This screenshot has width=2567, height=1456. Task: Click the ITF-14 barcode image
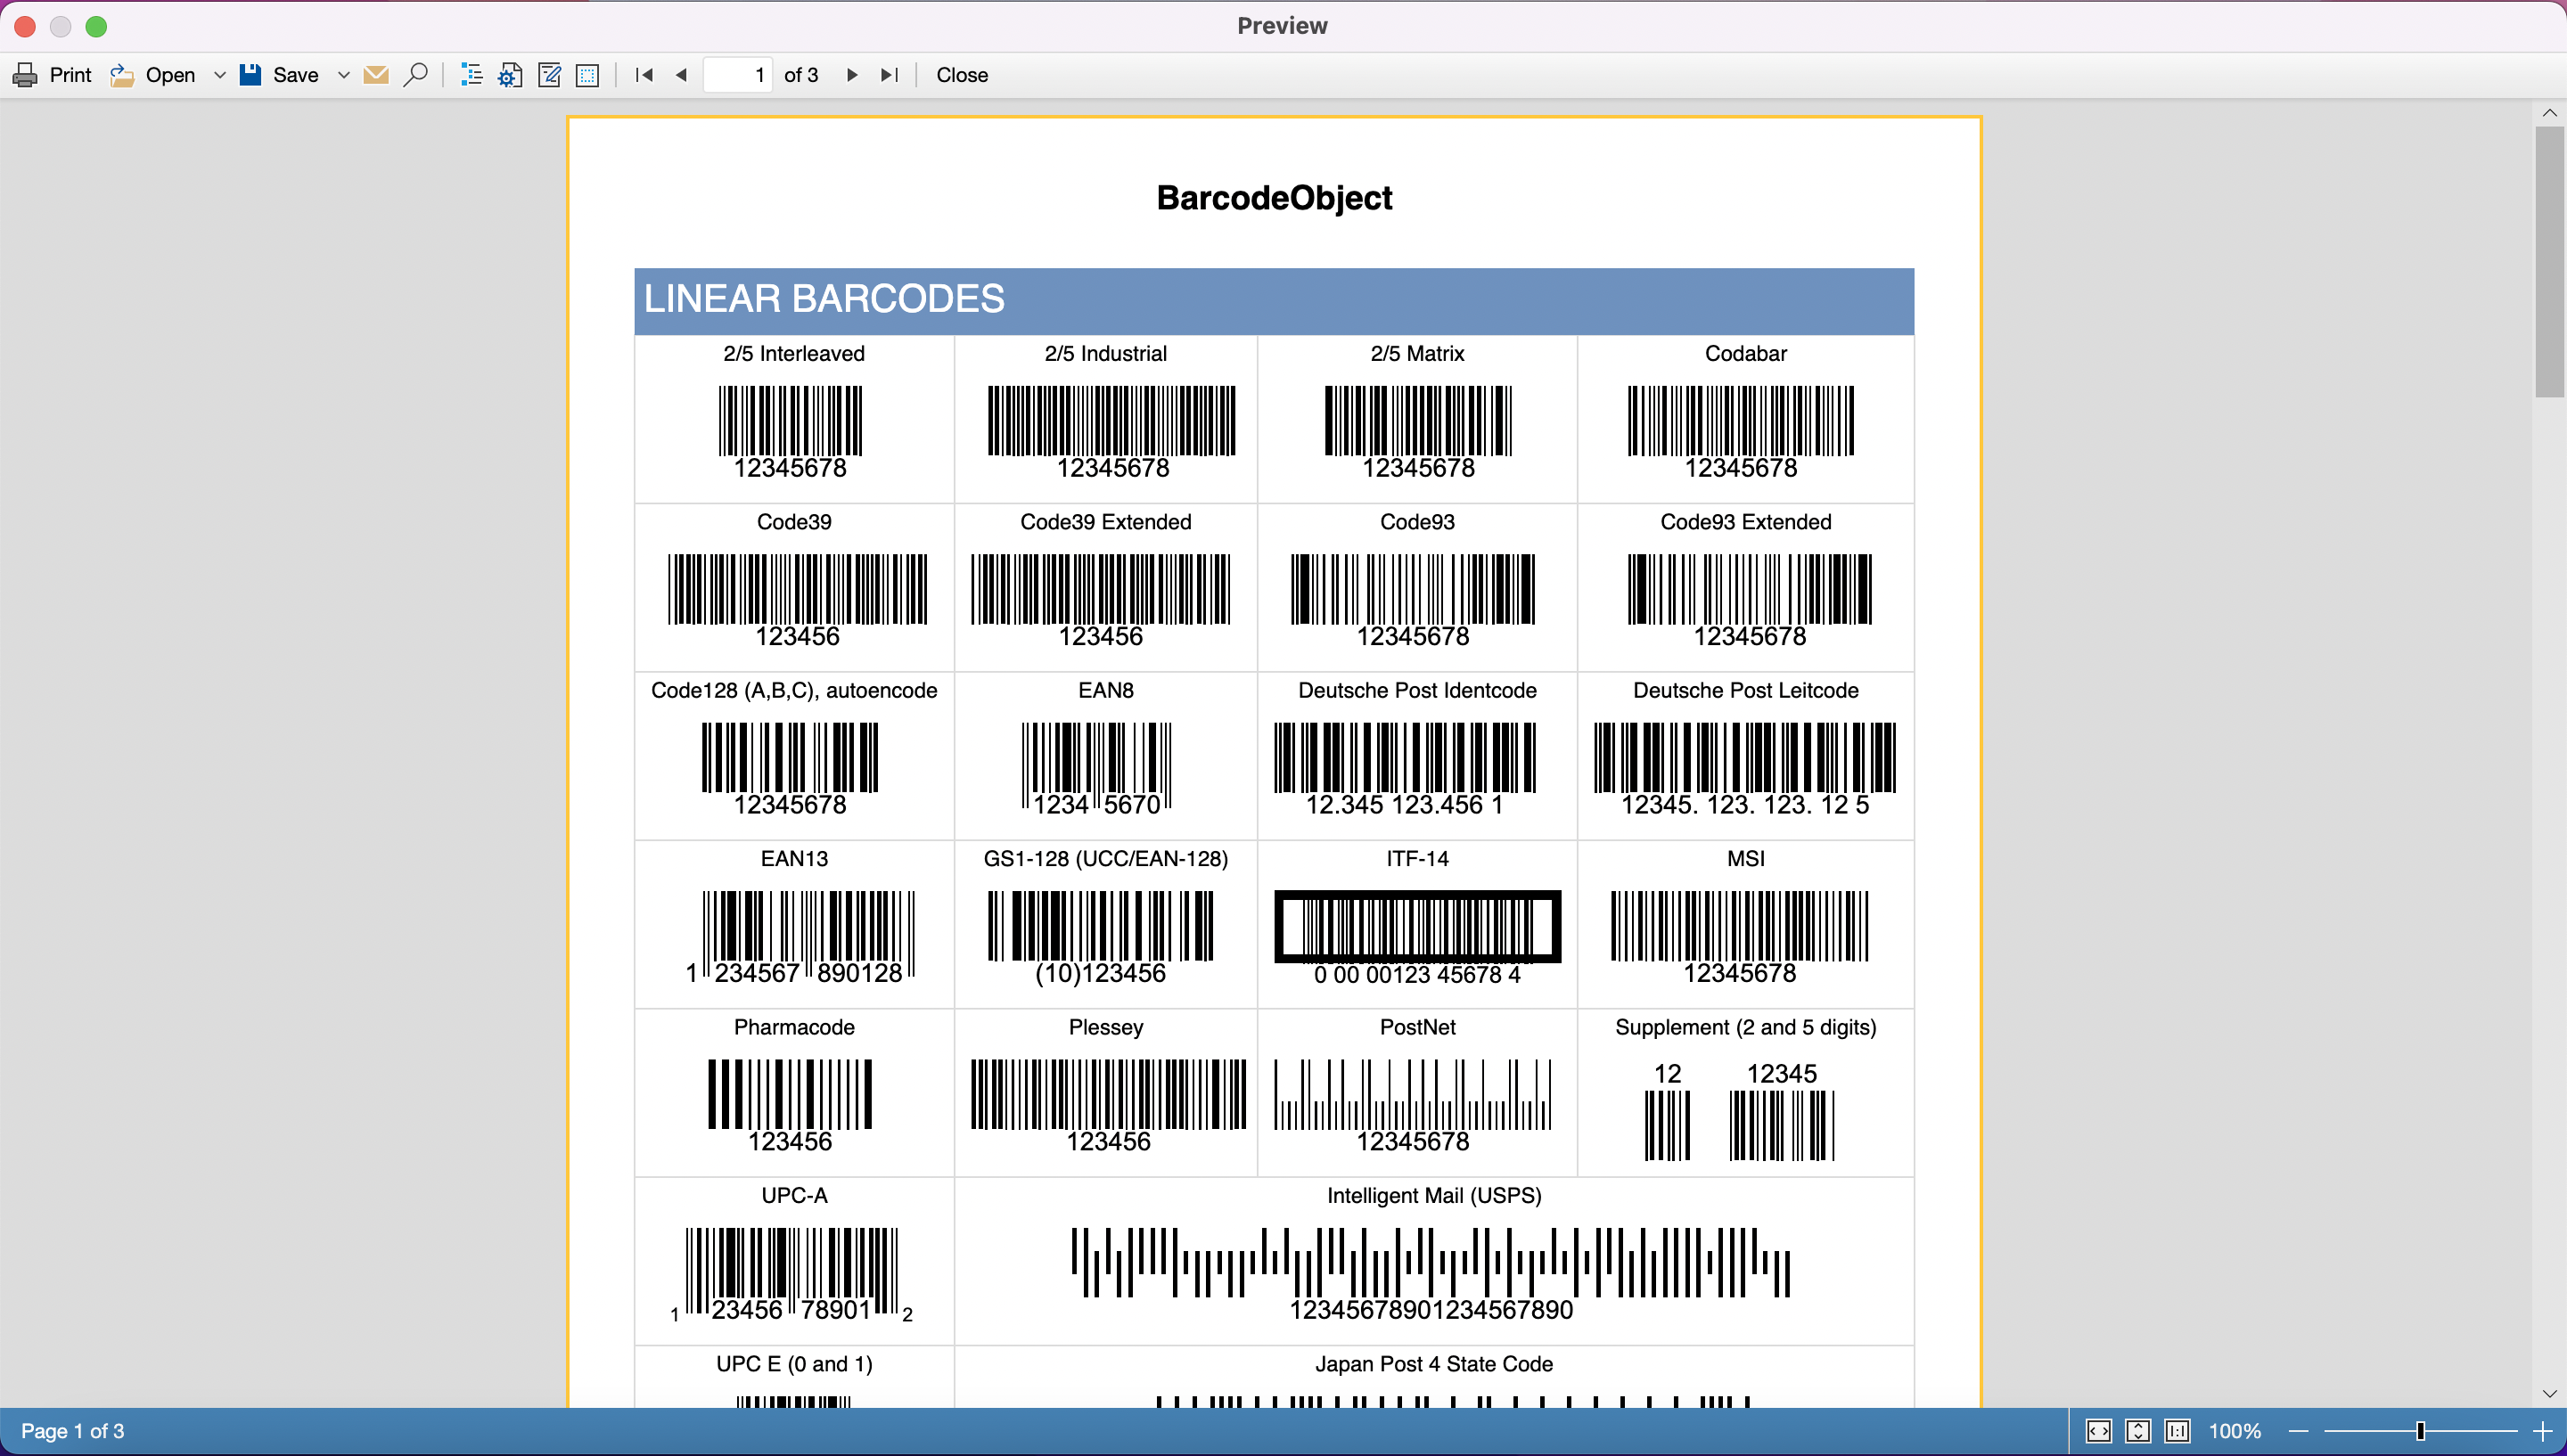tap(1417, 938)
